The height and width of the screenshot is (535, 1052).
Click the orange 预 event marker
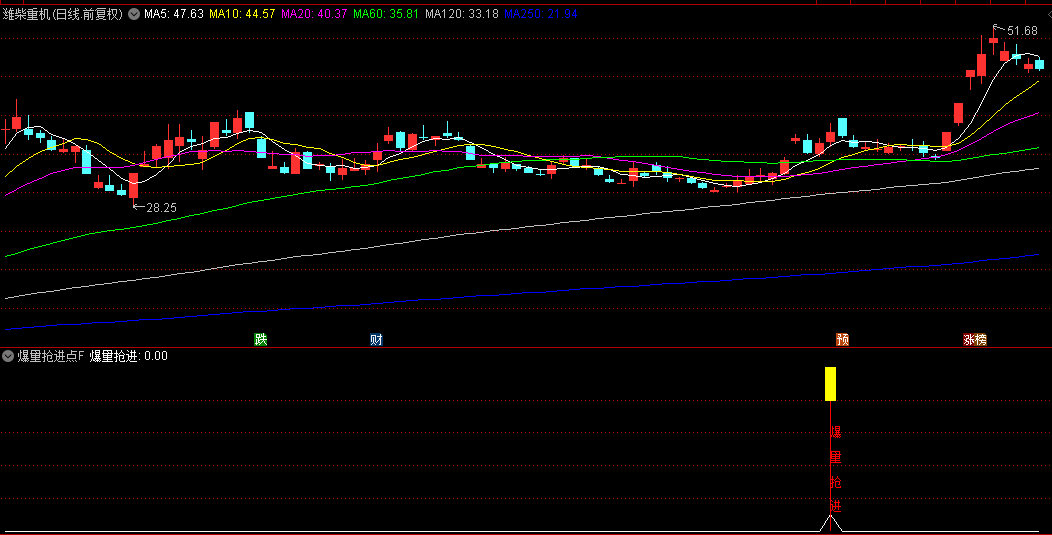843,340
